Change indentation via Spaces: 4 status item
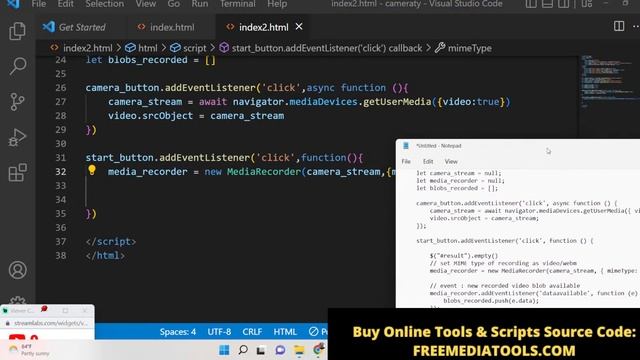The image size is (640, 360). click(x=178, y=332)
